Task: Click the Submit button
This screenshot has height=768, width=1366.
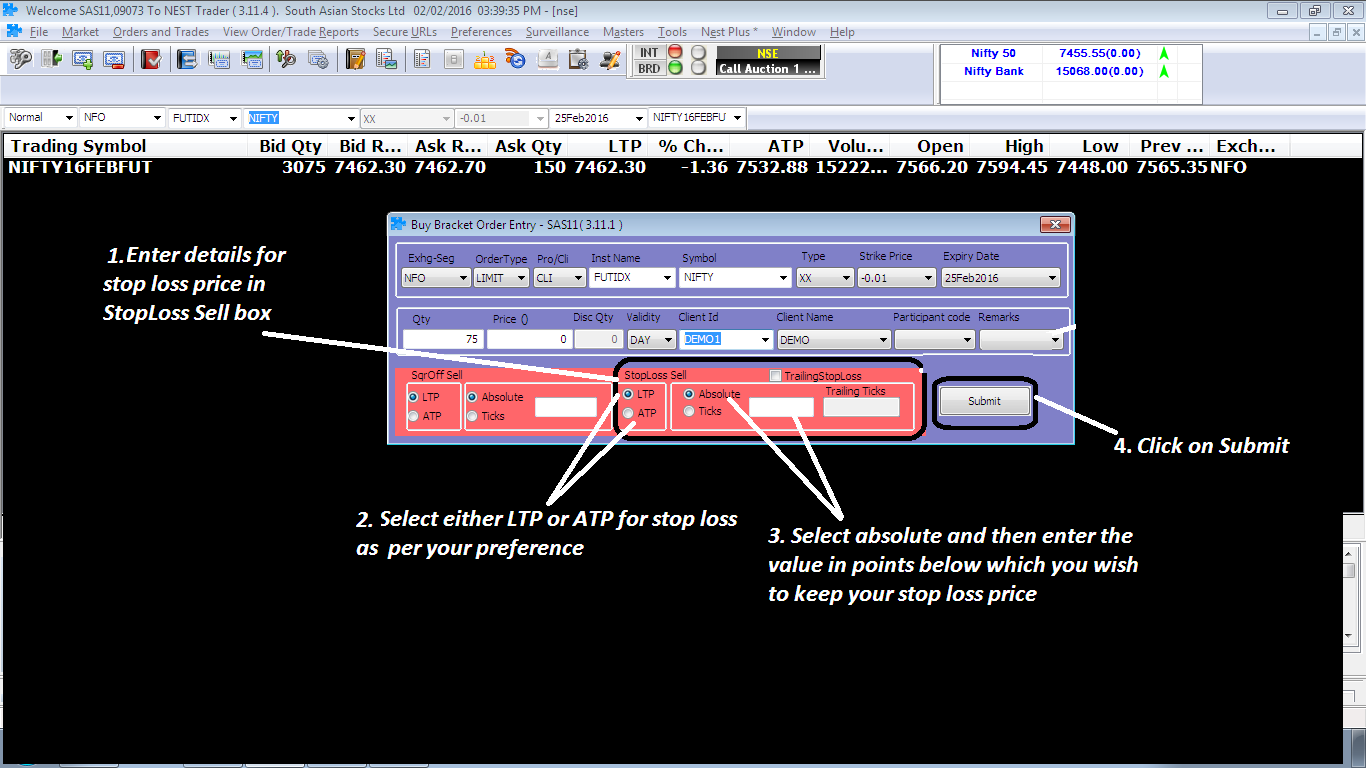Action: (984, 401)
